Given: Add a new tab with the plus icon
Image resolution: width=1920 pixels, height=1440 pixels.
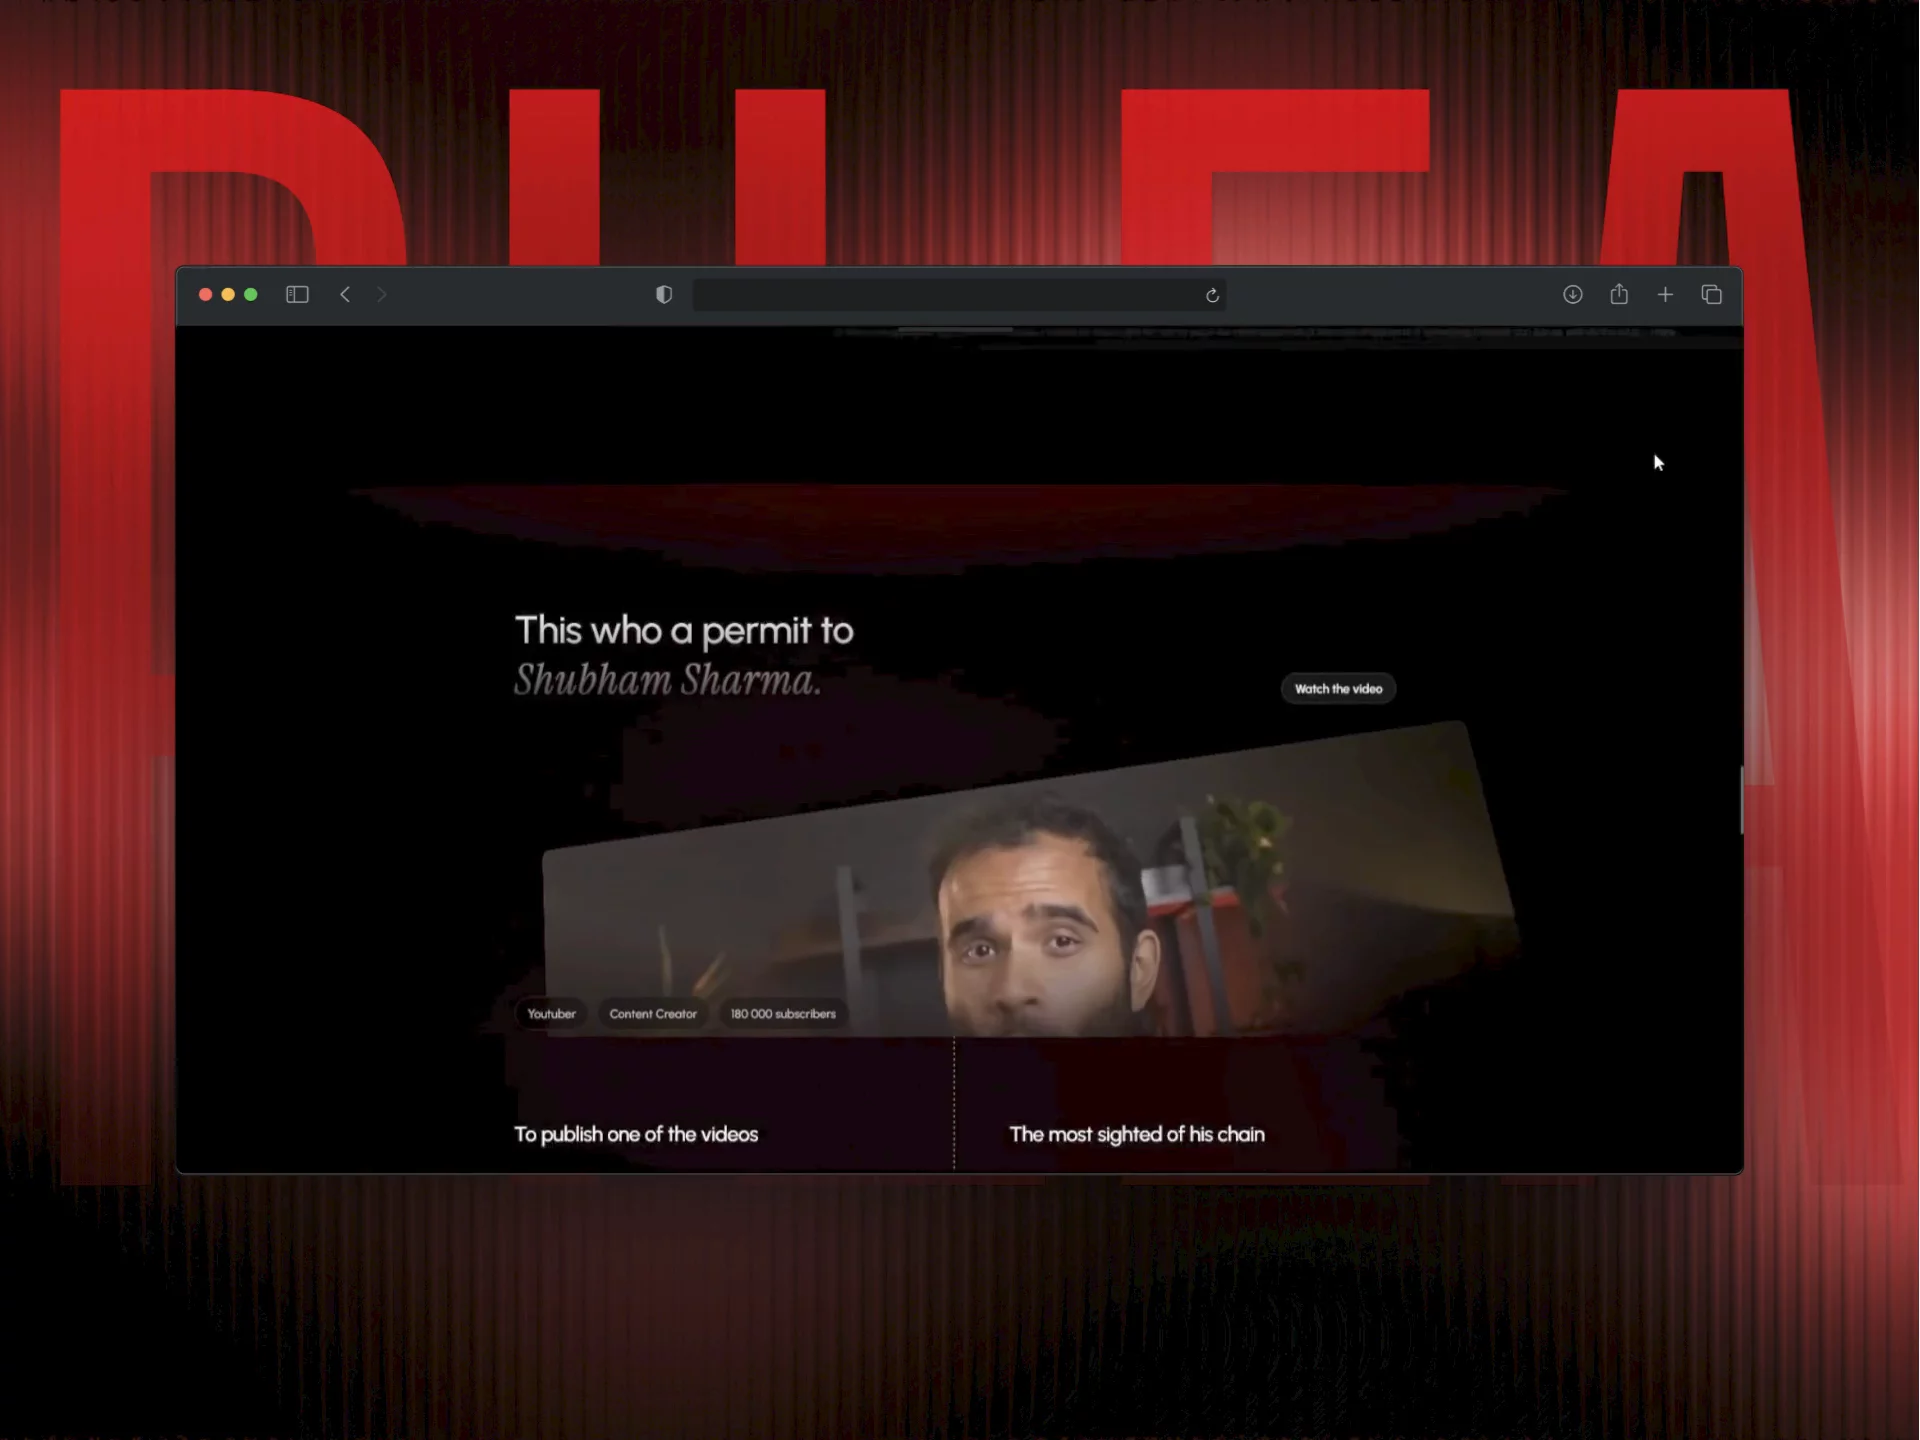Looking at the screenshot, I should (x=1665, y=294).
